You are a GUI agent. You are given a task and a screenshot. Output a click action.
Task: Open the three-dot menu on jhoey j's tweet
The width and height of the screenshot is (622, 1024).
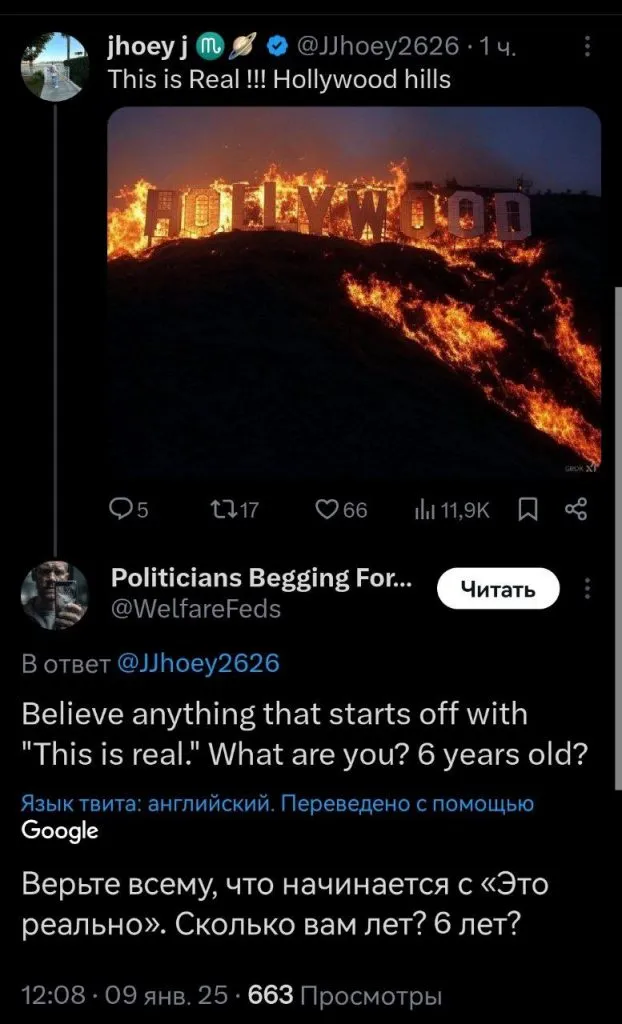click(x=587, y=47)
